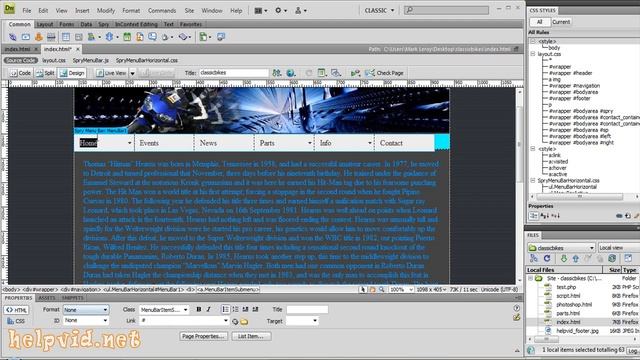Open the 100% zoom level dropdown
The width and height of the screenshot is (640, 360).
coord(401,289)
